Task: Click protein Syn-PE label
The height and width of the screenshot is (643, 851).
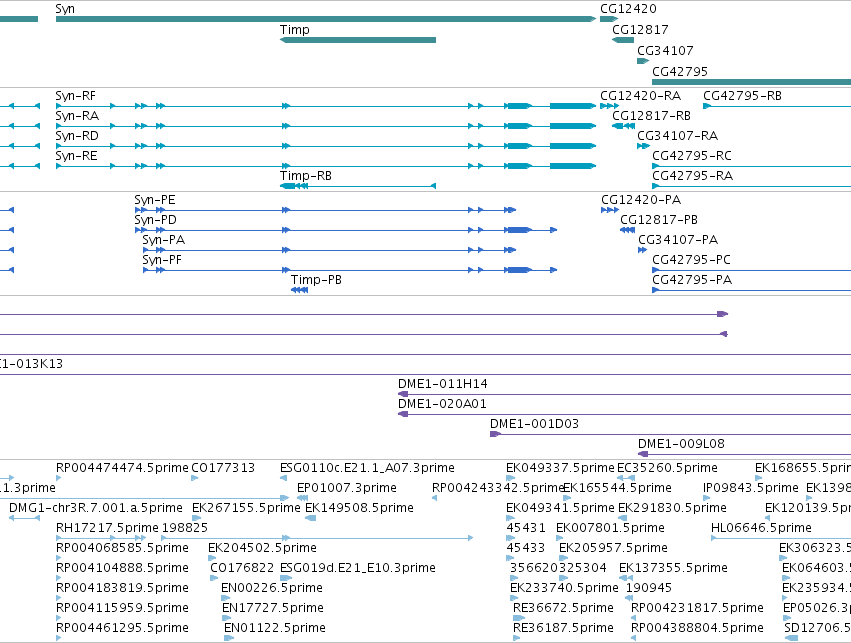Action: [155, 200]
